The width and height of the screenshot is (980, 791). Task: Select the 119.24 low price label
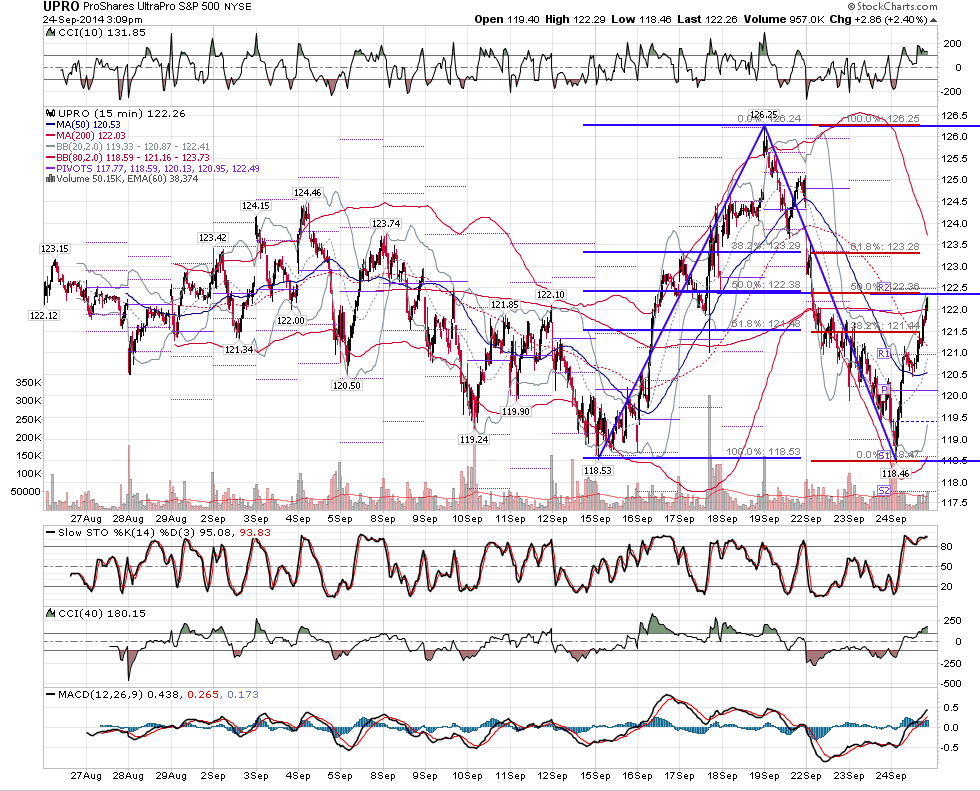coord(474,439)
